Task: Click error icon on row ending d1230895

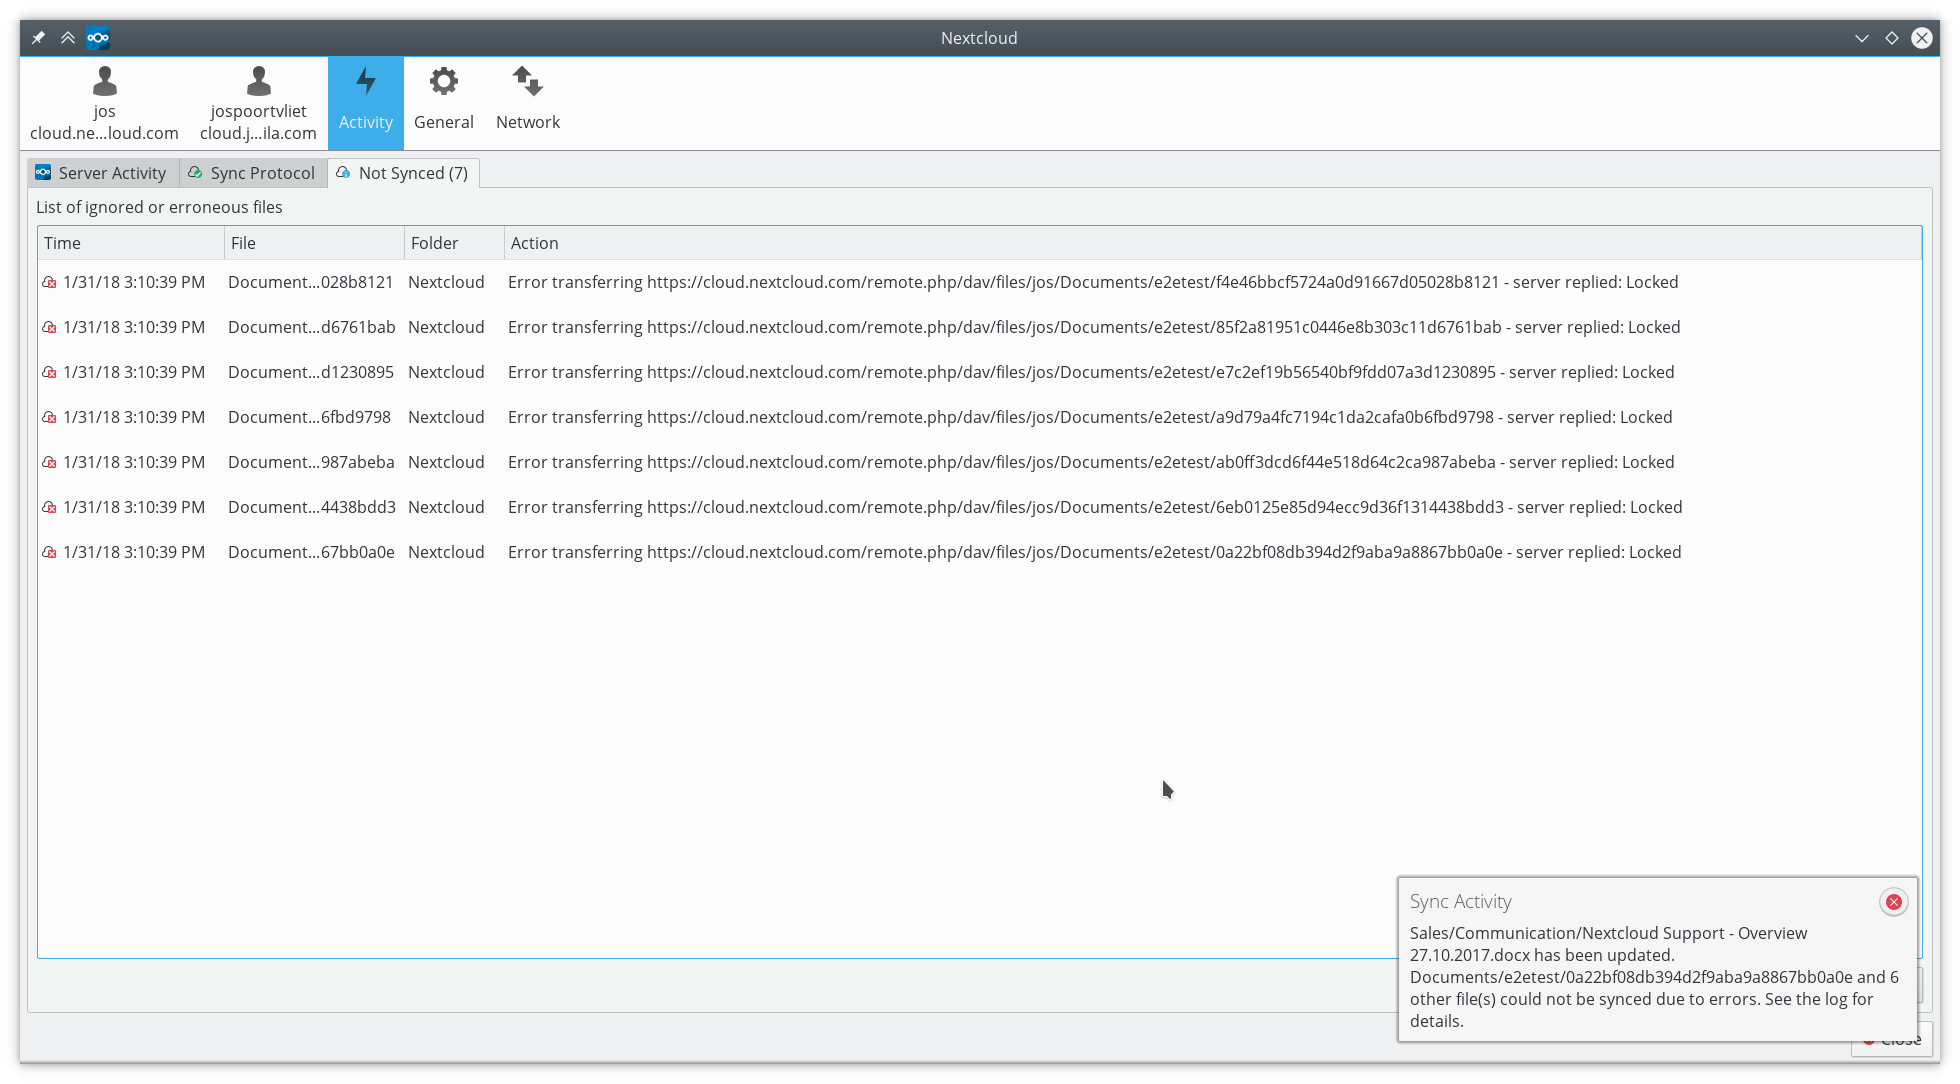Action: click(x=49, y=373)
